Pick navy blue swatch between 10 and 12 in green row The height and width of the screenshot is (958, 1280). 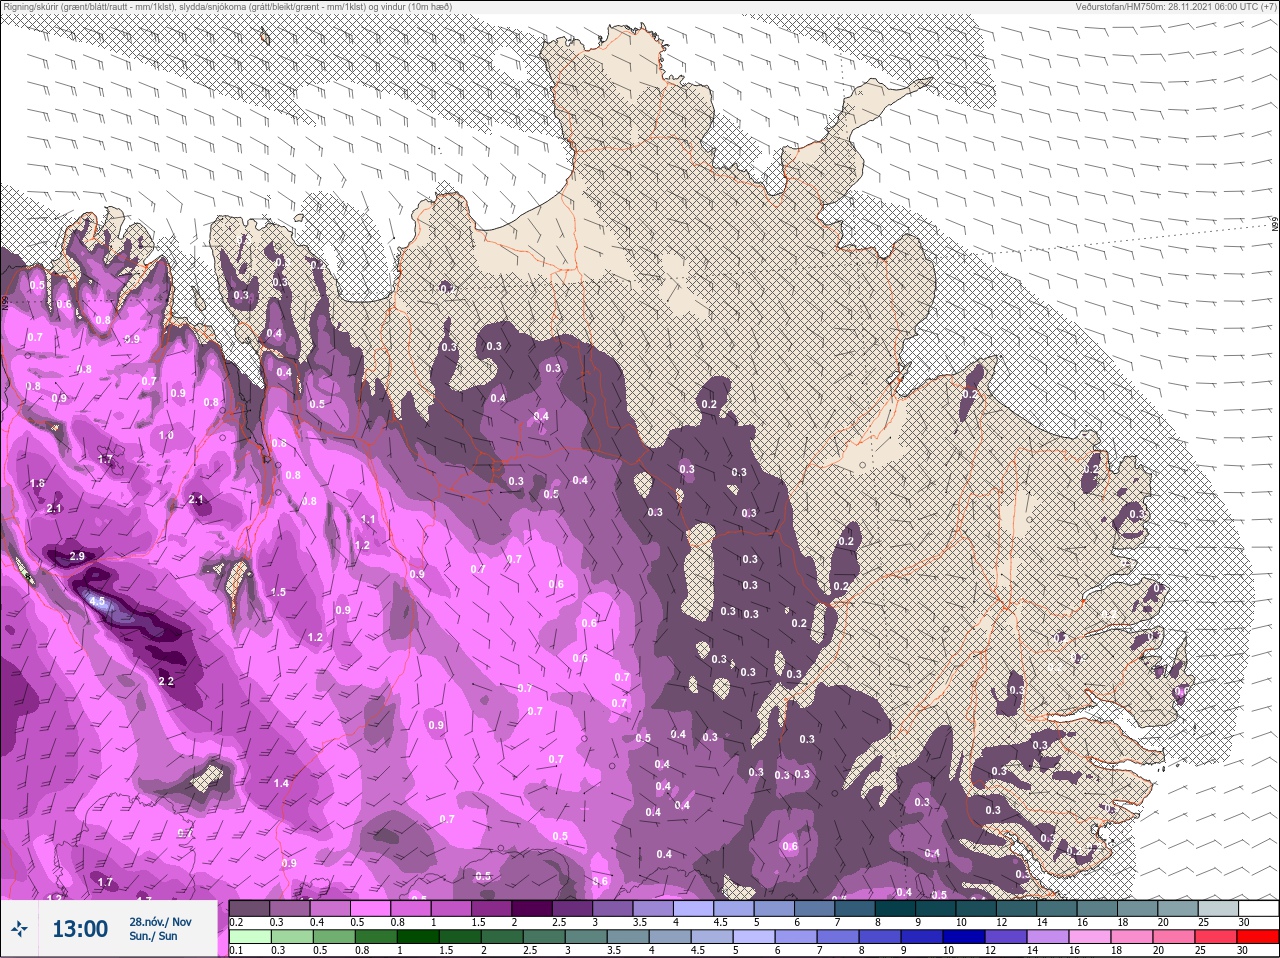coord(965,937)
